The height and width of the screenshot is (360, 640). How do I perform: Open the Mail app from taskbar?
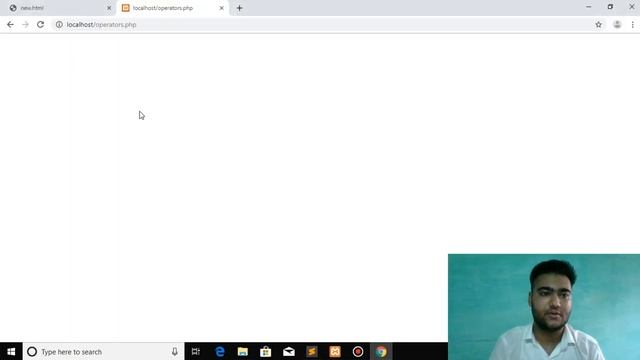coord(289,351)
